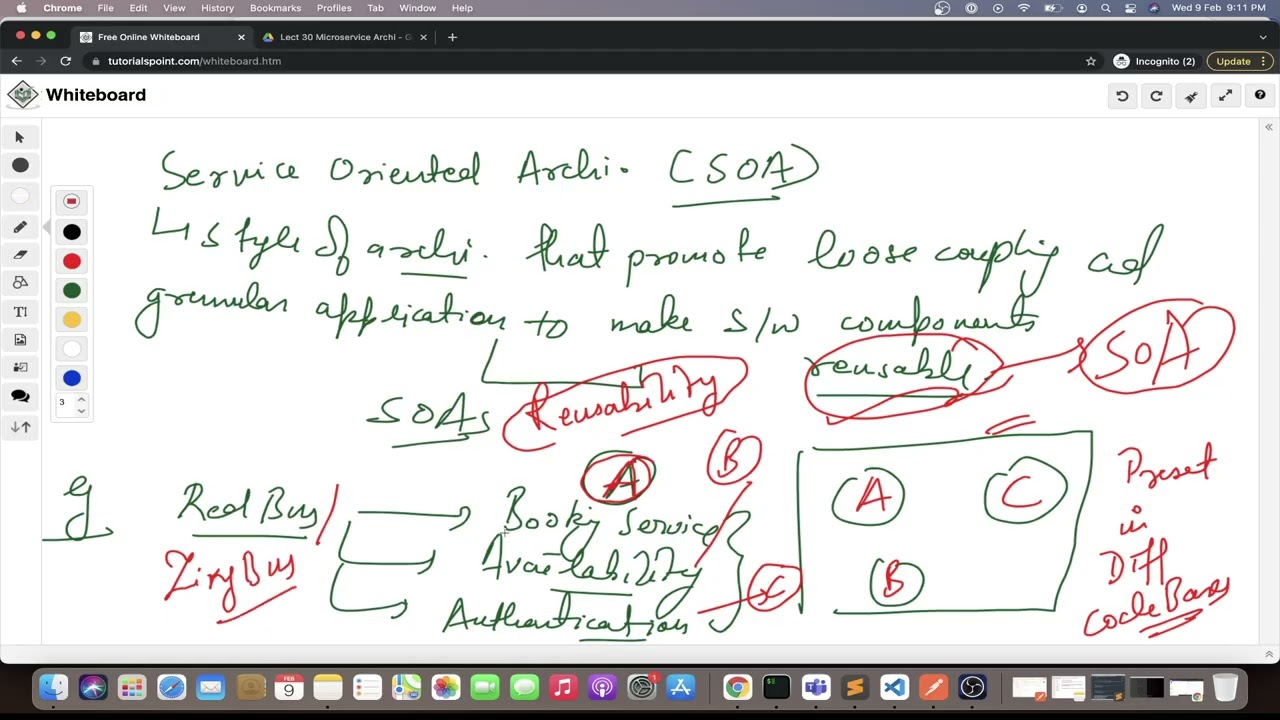Image resolution: width=1280 pixels, height=720 pixels.
Task: Clear the board with the broom icon
Action: pos(1191,96)
